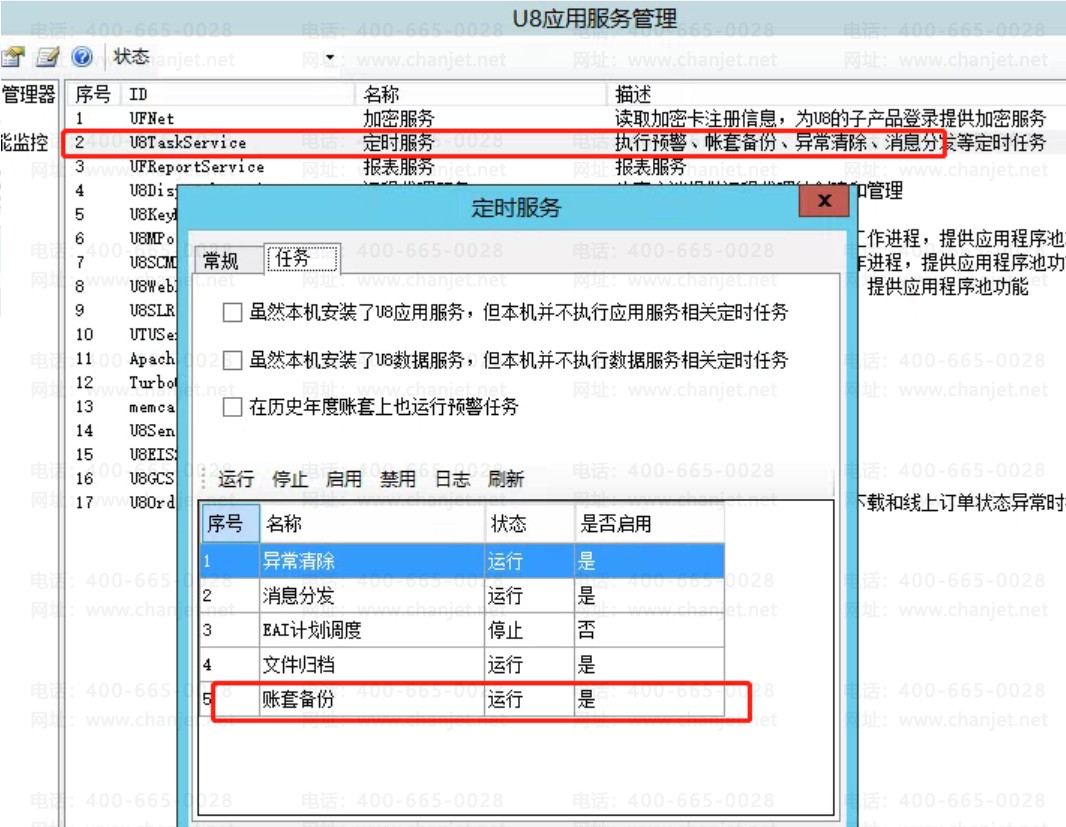Select the 账套备份 task row
Viewport: 1066px width, 827px height.
pos(462,699)
